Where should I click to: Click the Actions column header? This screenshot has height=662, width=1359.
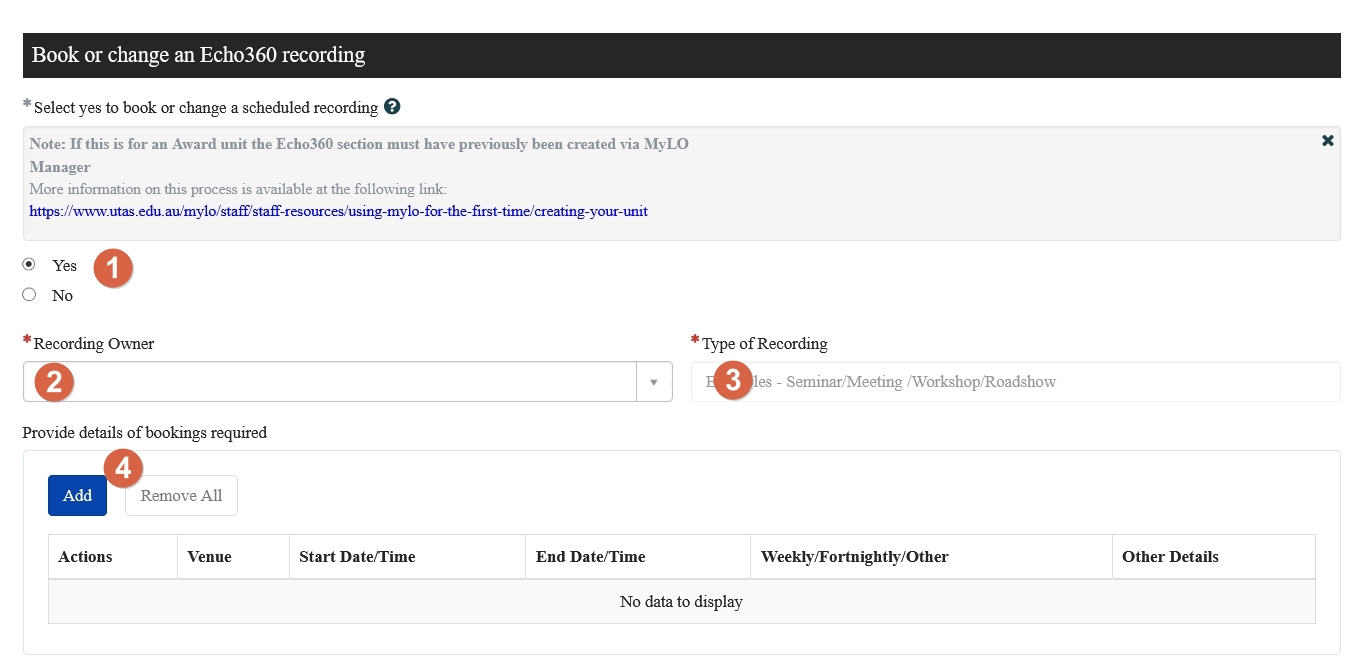pos(113,557)
